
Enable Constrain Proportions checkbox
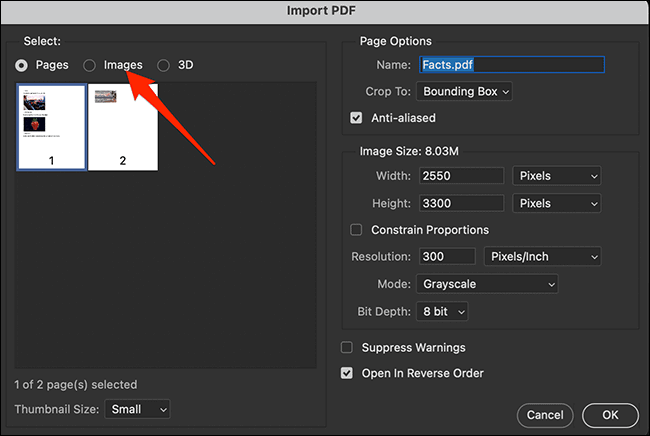[356, 230]
